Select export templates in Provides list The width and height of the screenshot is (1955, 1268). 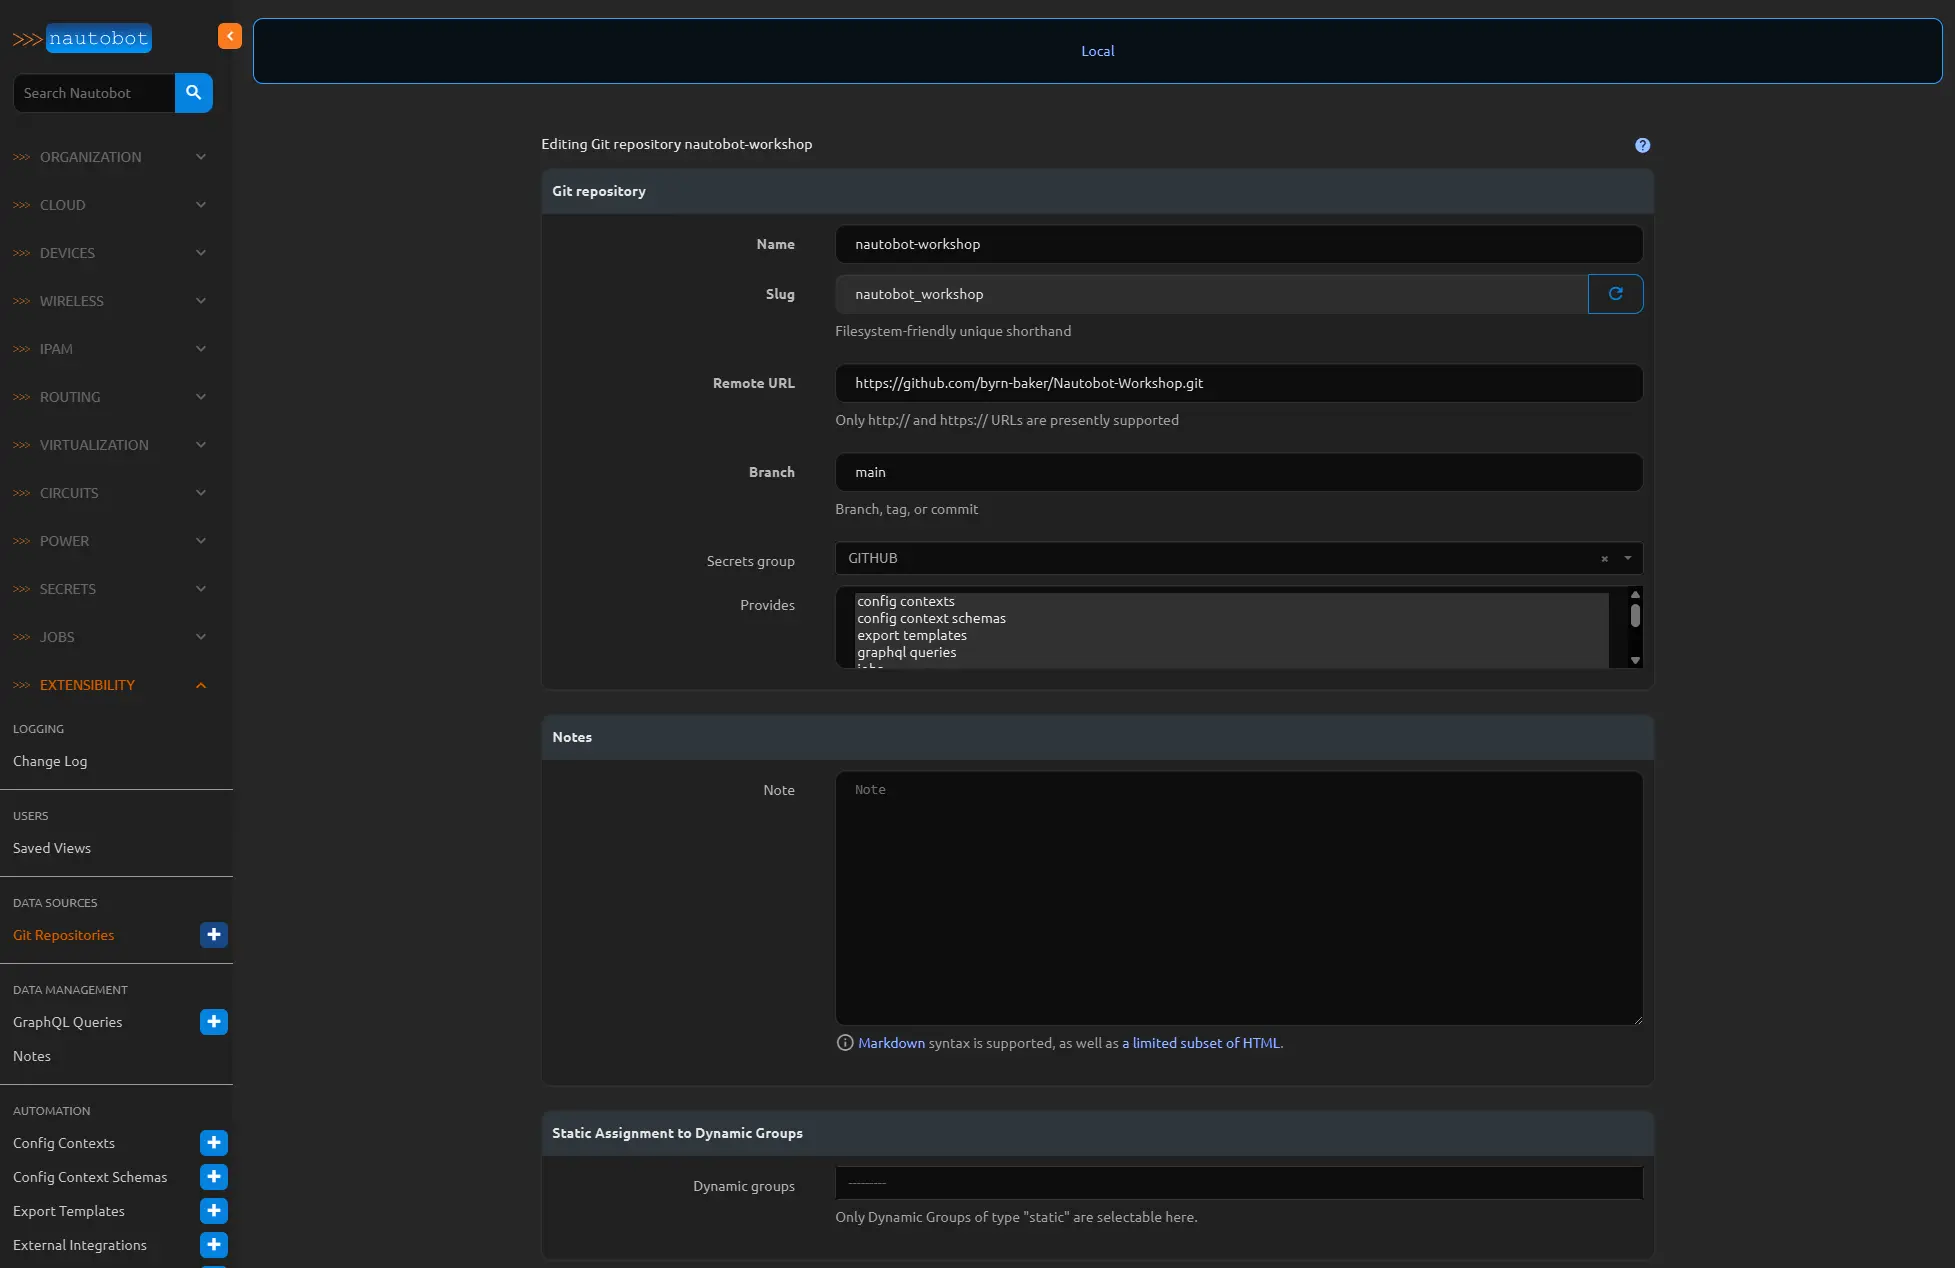click(x=1231, y=635)
